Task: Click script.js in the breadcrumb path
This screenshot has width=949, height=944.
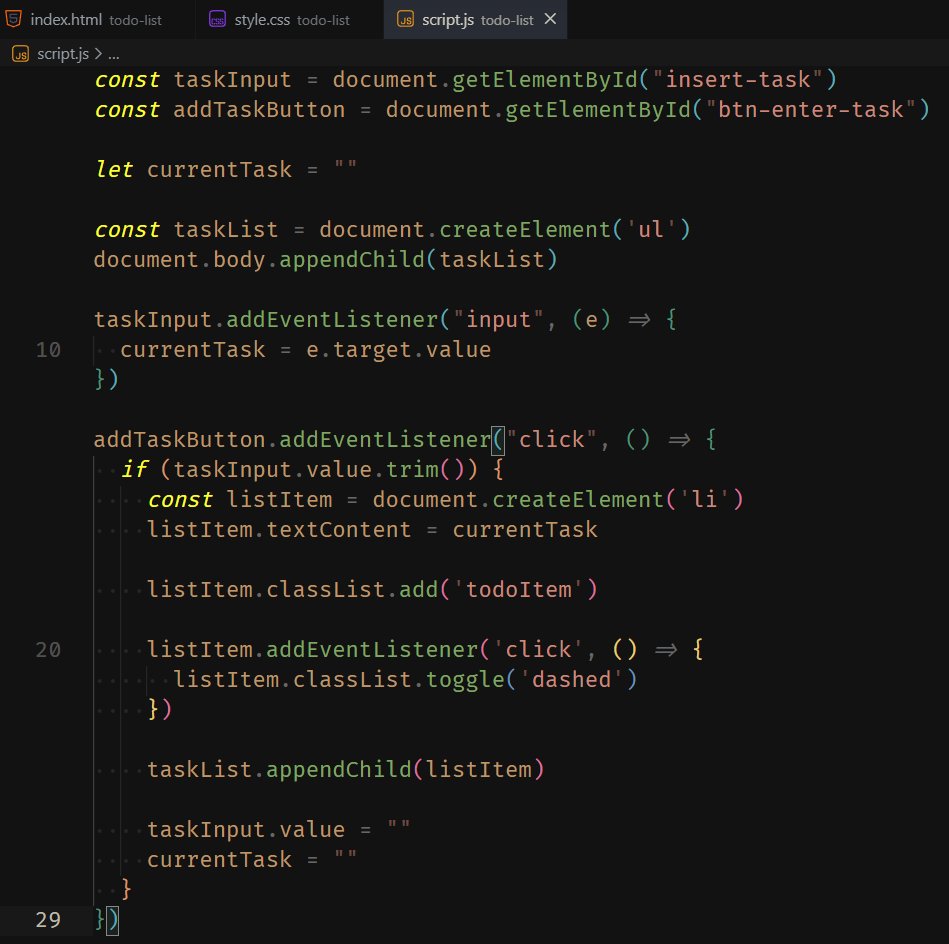Action: 63,54
